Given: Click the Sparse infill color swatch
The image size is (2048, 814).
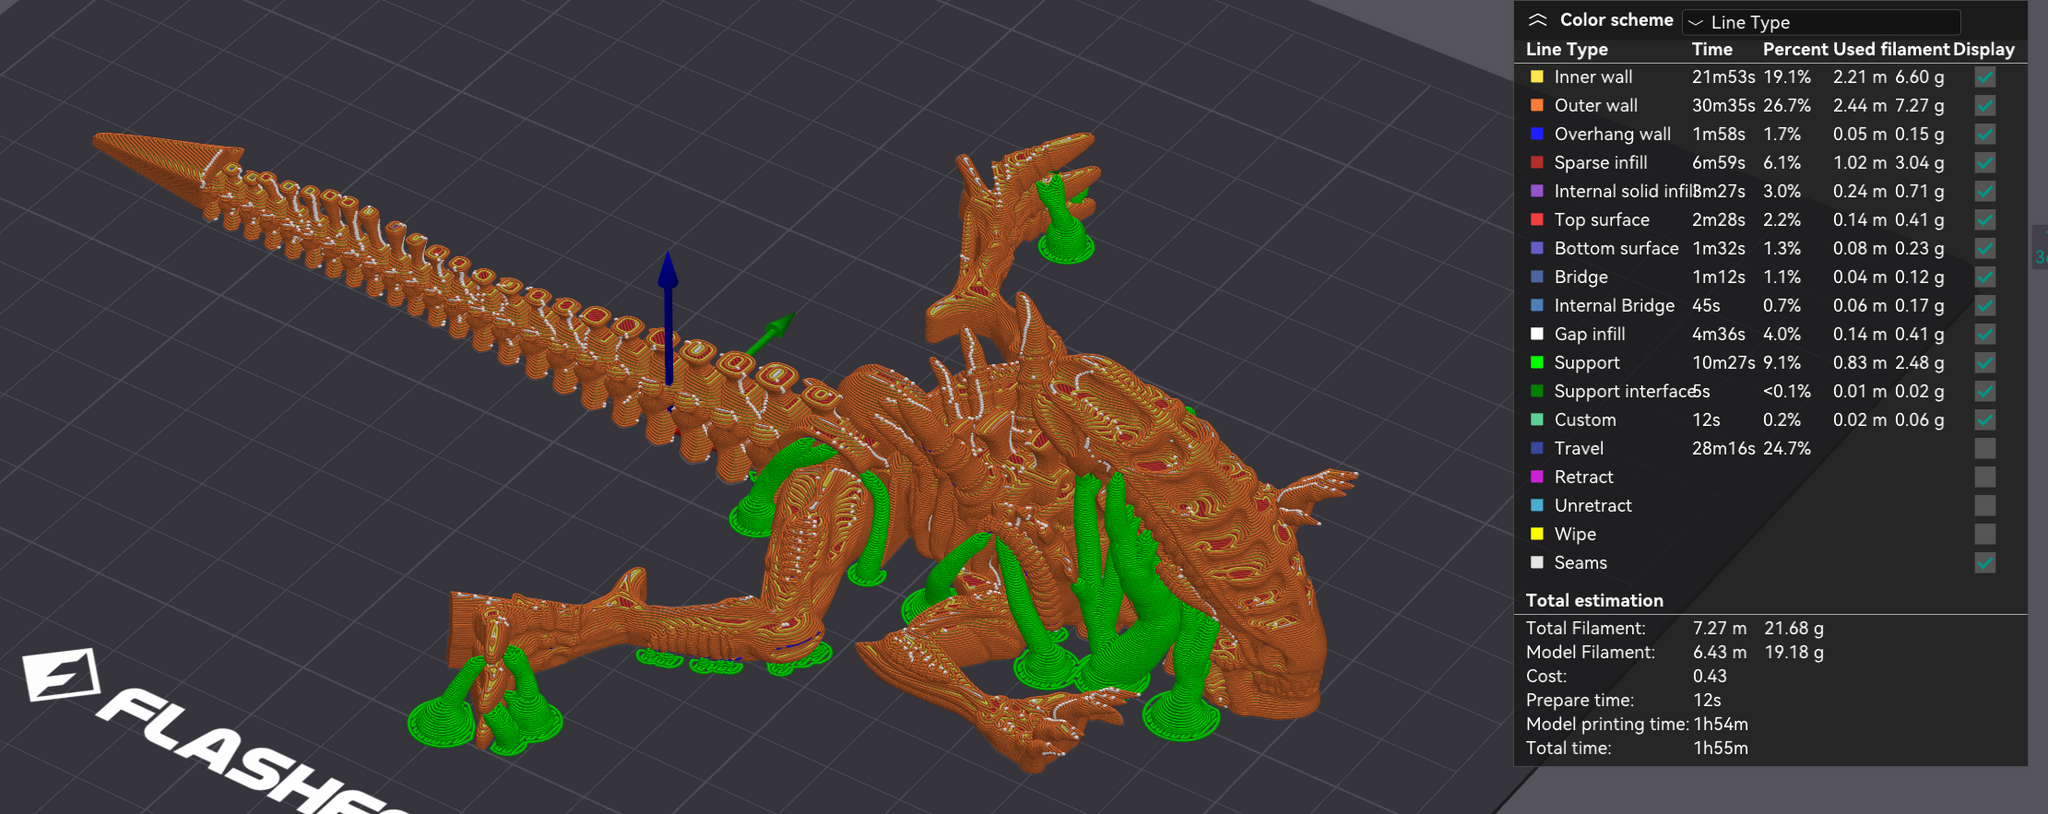Looking at the screenshot, I should [1537, 163].
